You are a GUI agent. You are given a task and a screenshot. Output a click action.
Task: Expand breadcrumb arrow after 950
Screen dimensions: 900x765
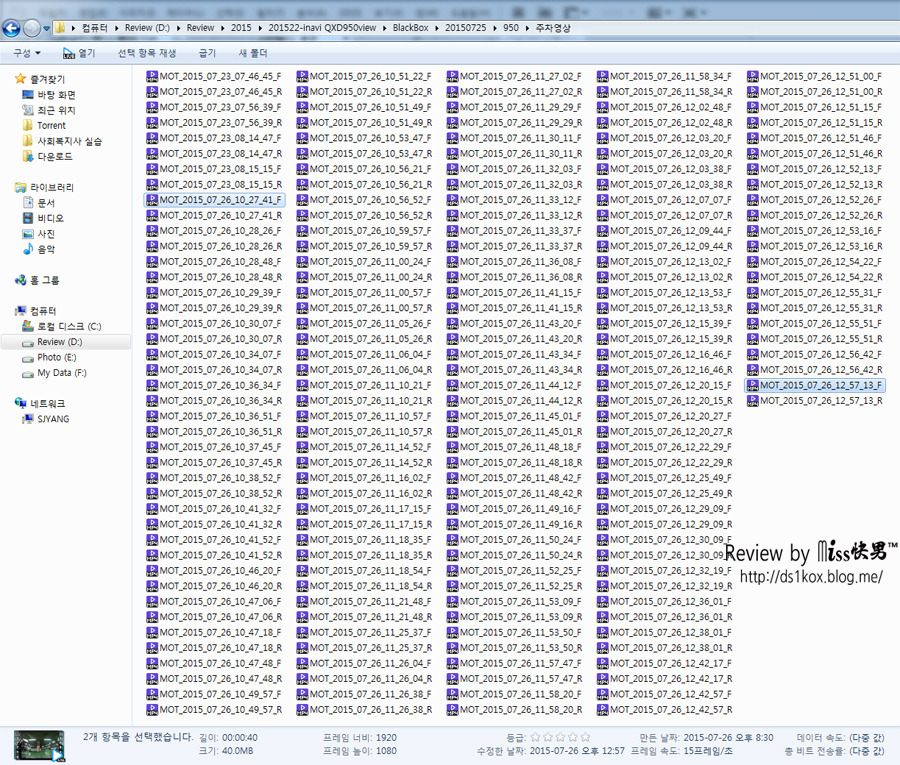(527, 28)
